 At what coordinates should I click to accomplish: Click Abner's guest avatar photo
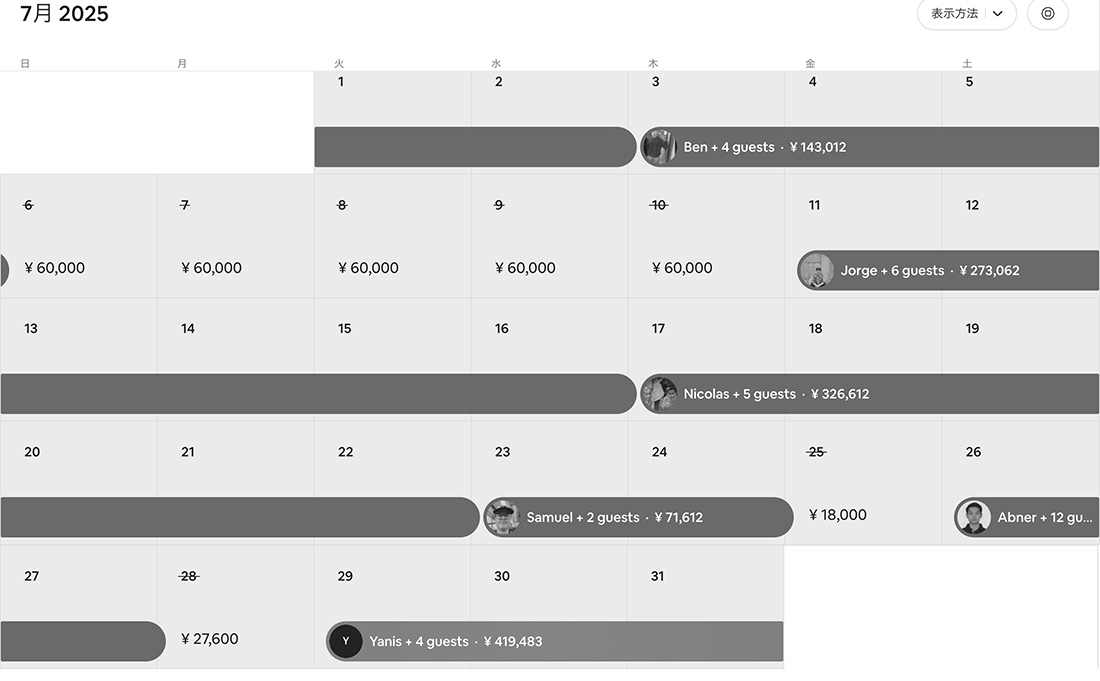[x=972, y=517]
